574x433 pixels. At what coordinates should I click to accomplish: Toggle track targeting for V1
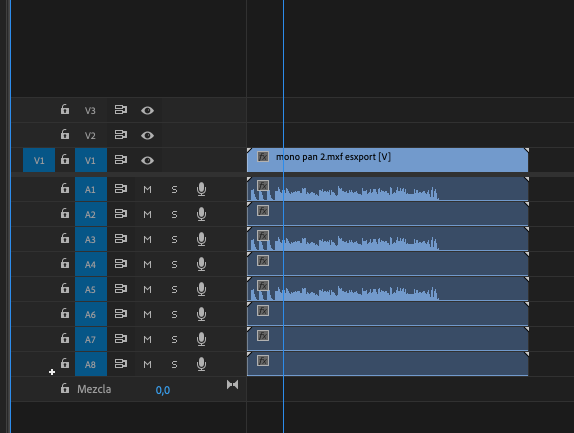pyautogui.click(x=91, y=160)
